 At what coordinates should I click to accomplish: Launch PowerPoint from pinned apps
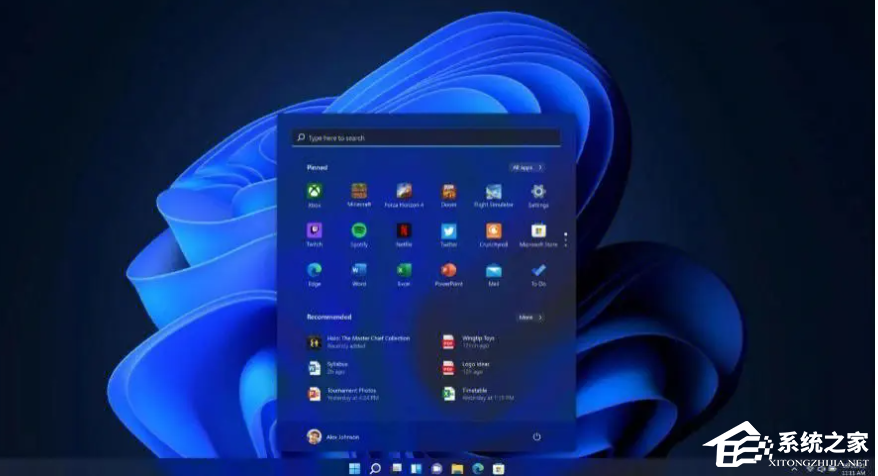point(449,271)
